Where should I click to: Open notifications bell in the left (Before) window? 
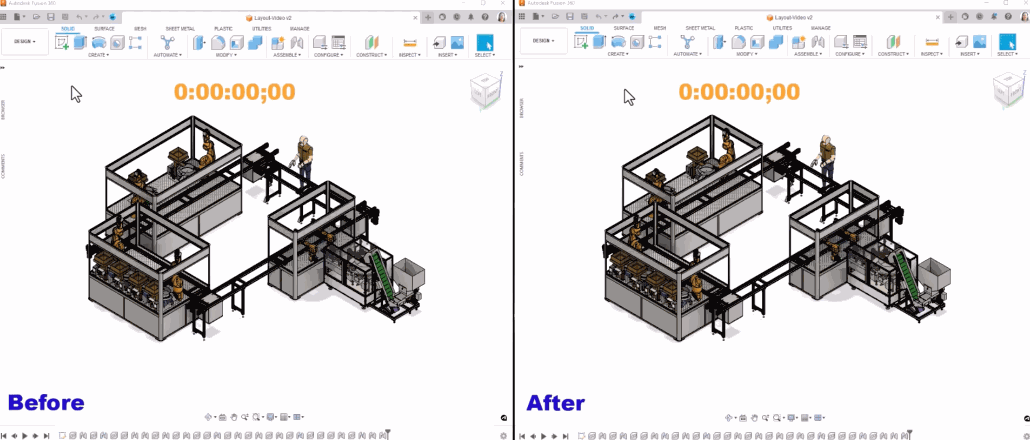click(x=471, y=17)
